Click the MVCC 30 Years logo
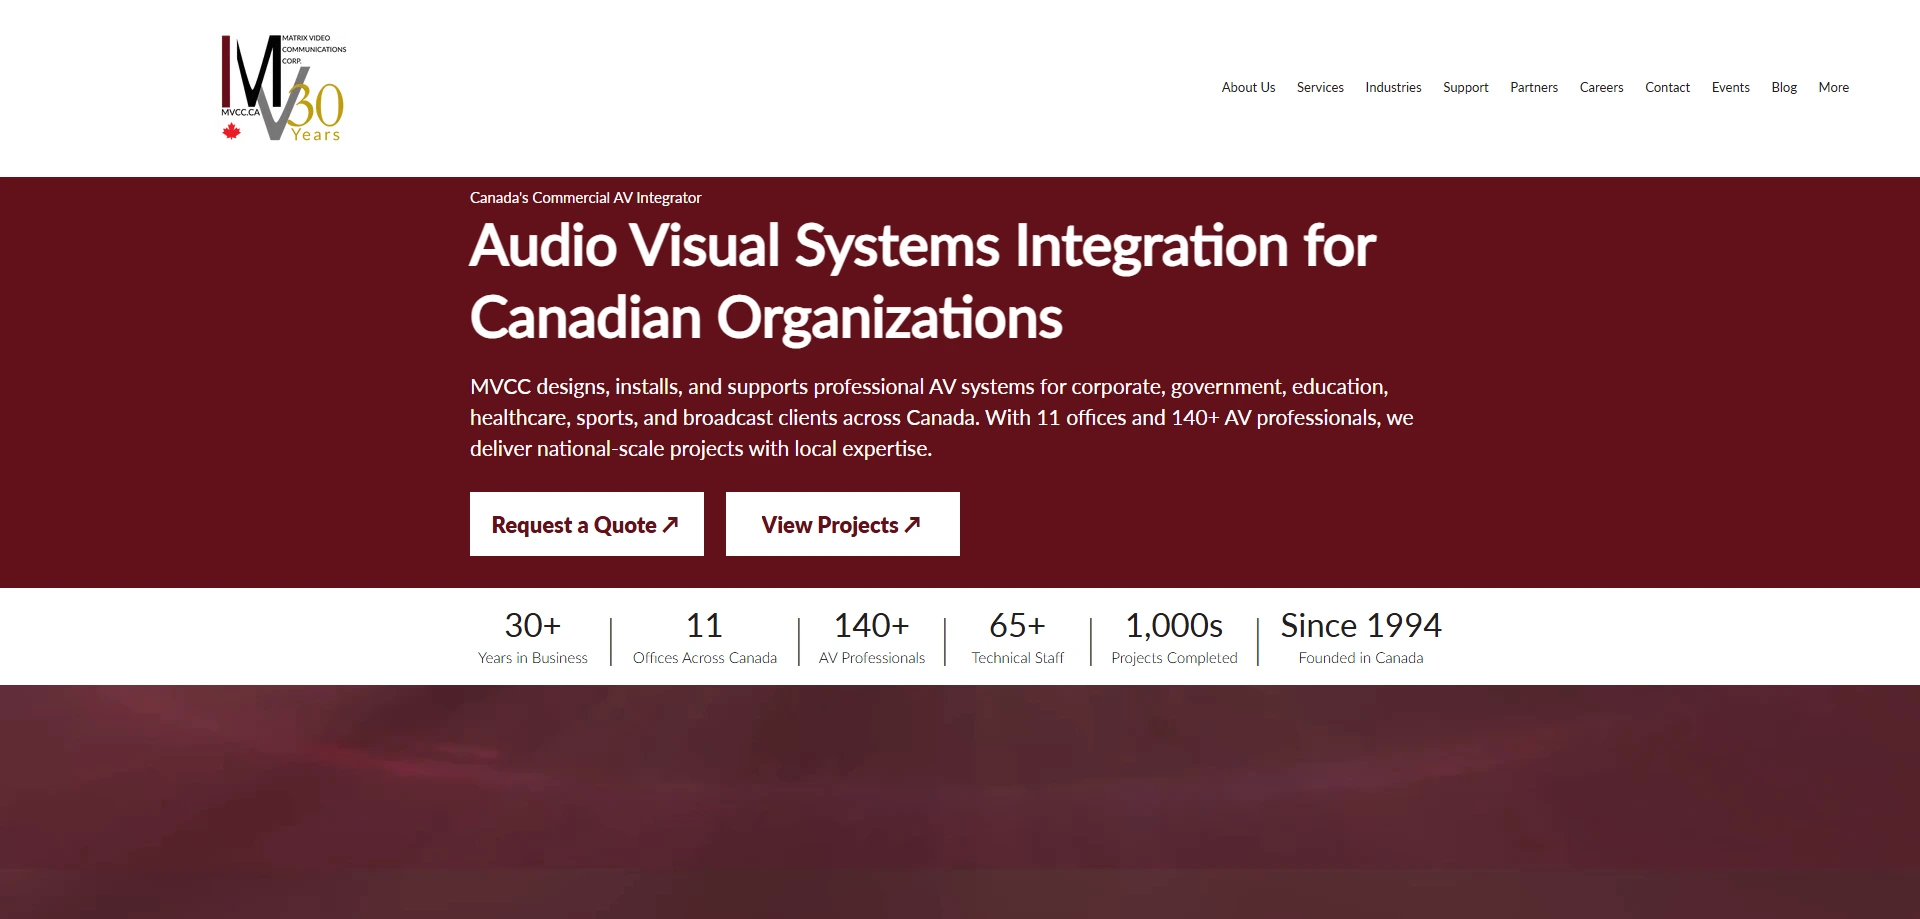The width and height of the screenshot is (1920, 919). click(283, 88)
